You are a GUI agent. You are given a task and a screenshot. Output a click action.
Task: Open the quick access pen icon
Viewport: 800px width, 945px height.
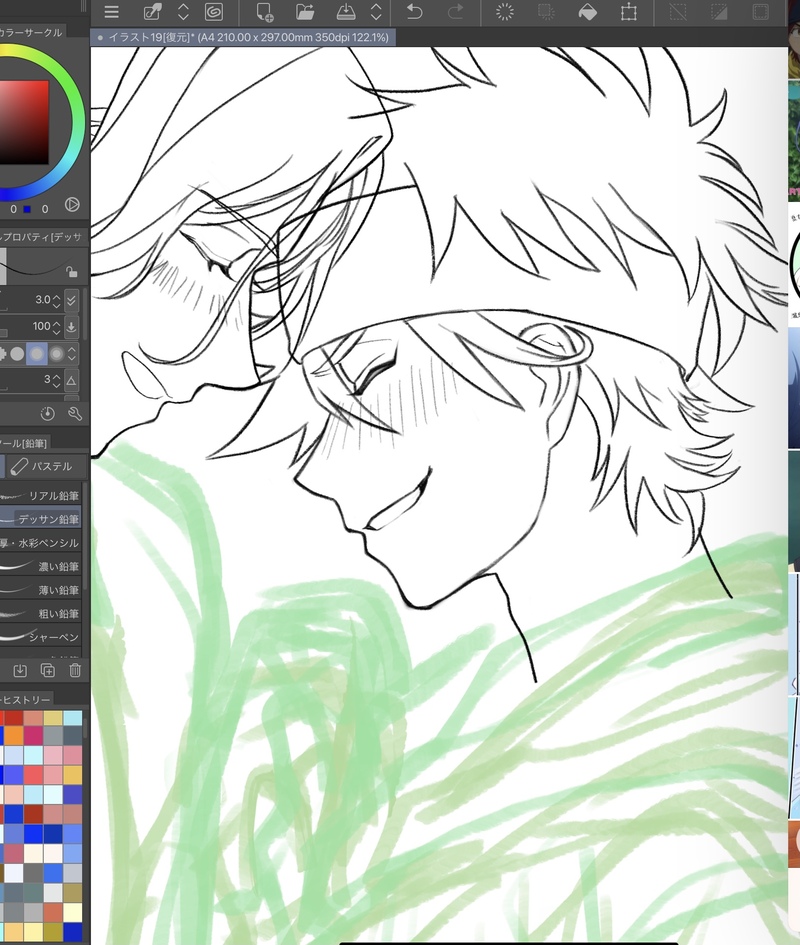[153, 12]
